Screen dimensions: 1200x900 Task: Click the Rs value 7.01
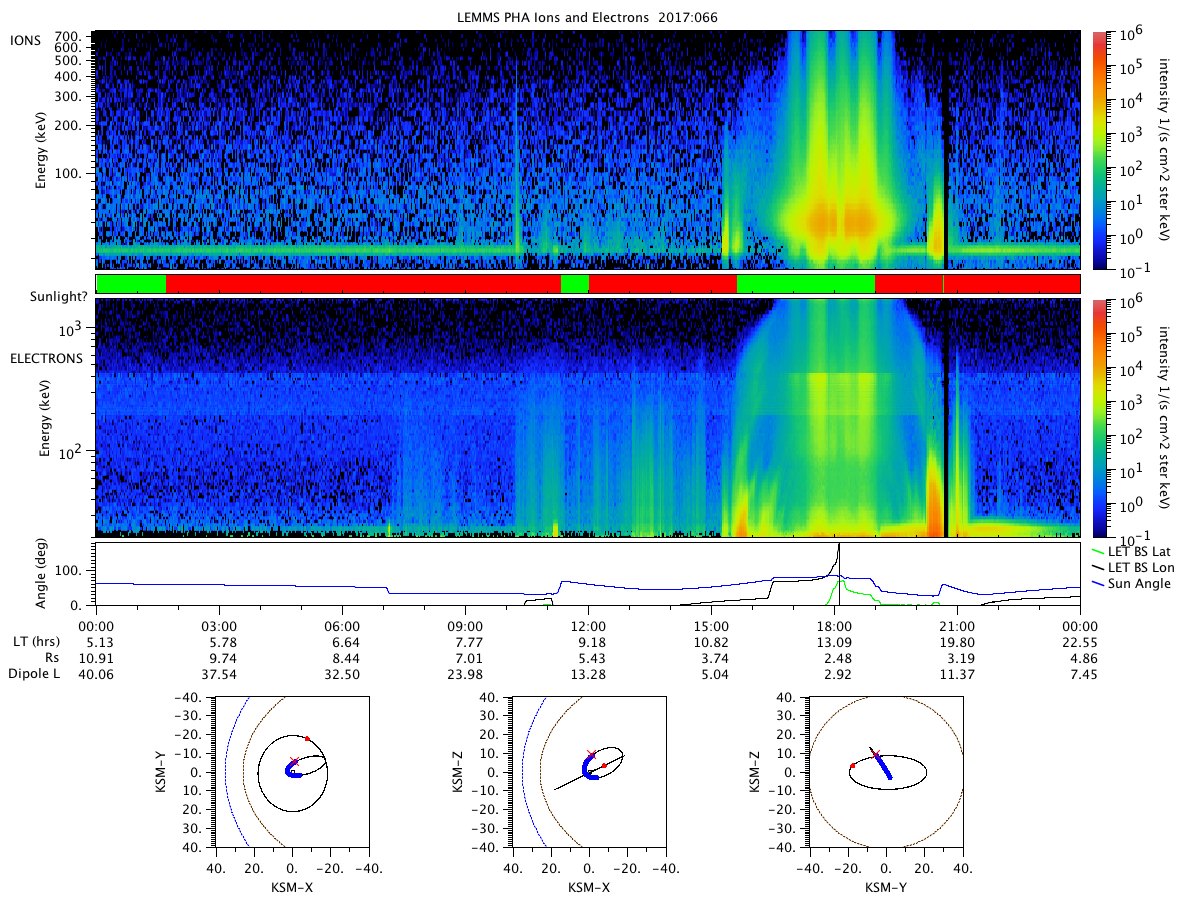coord(465,658)
